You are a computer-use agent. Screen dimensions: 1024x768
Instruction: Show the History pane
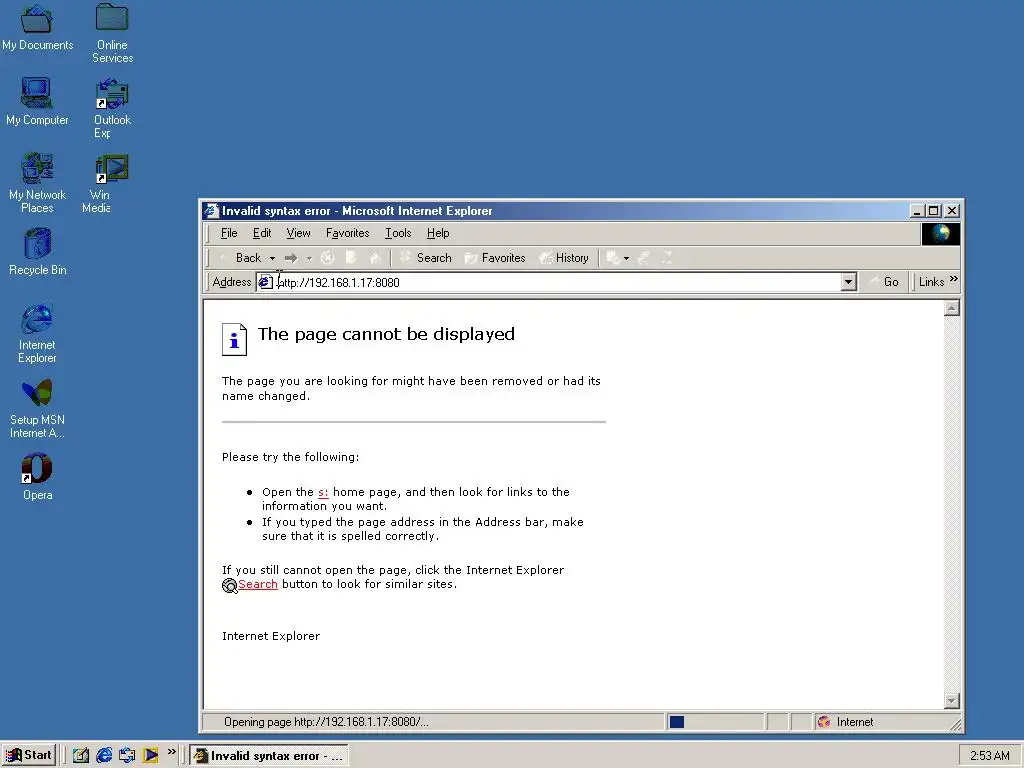564,258
